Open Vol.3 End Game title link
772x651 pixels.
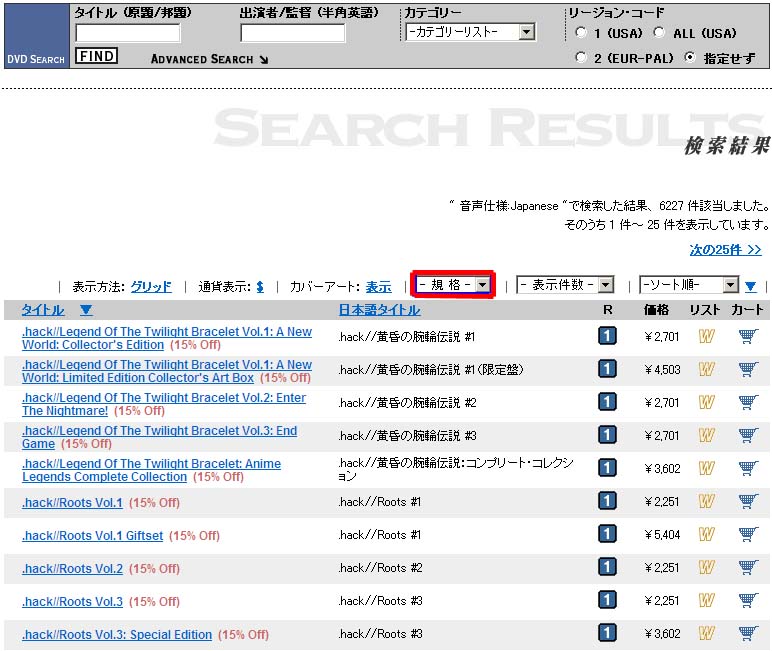coord(160,437)
